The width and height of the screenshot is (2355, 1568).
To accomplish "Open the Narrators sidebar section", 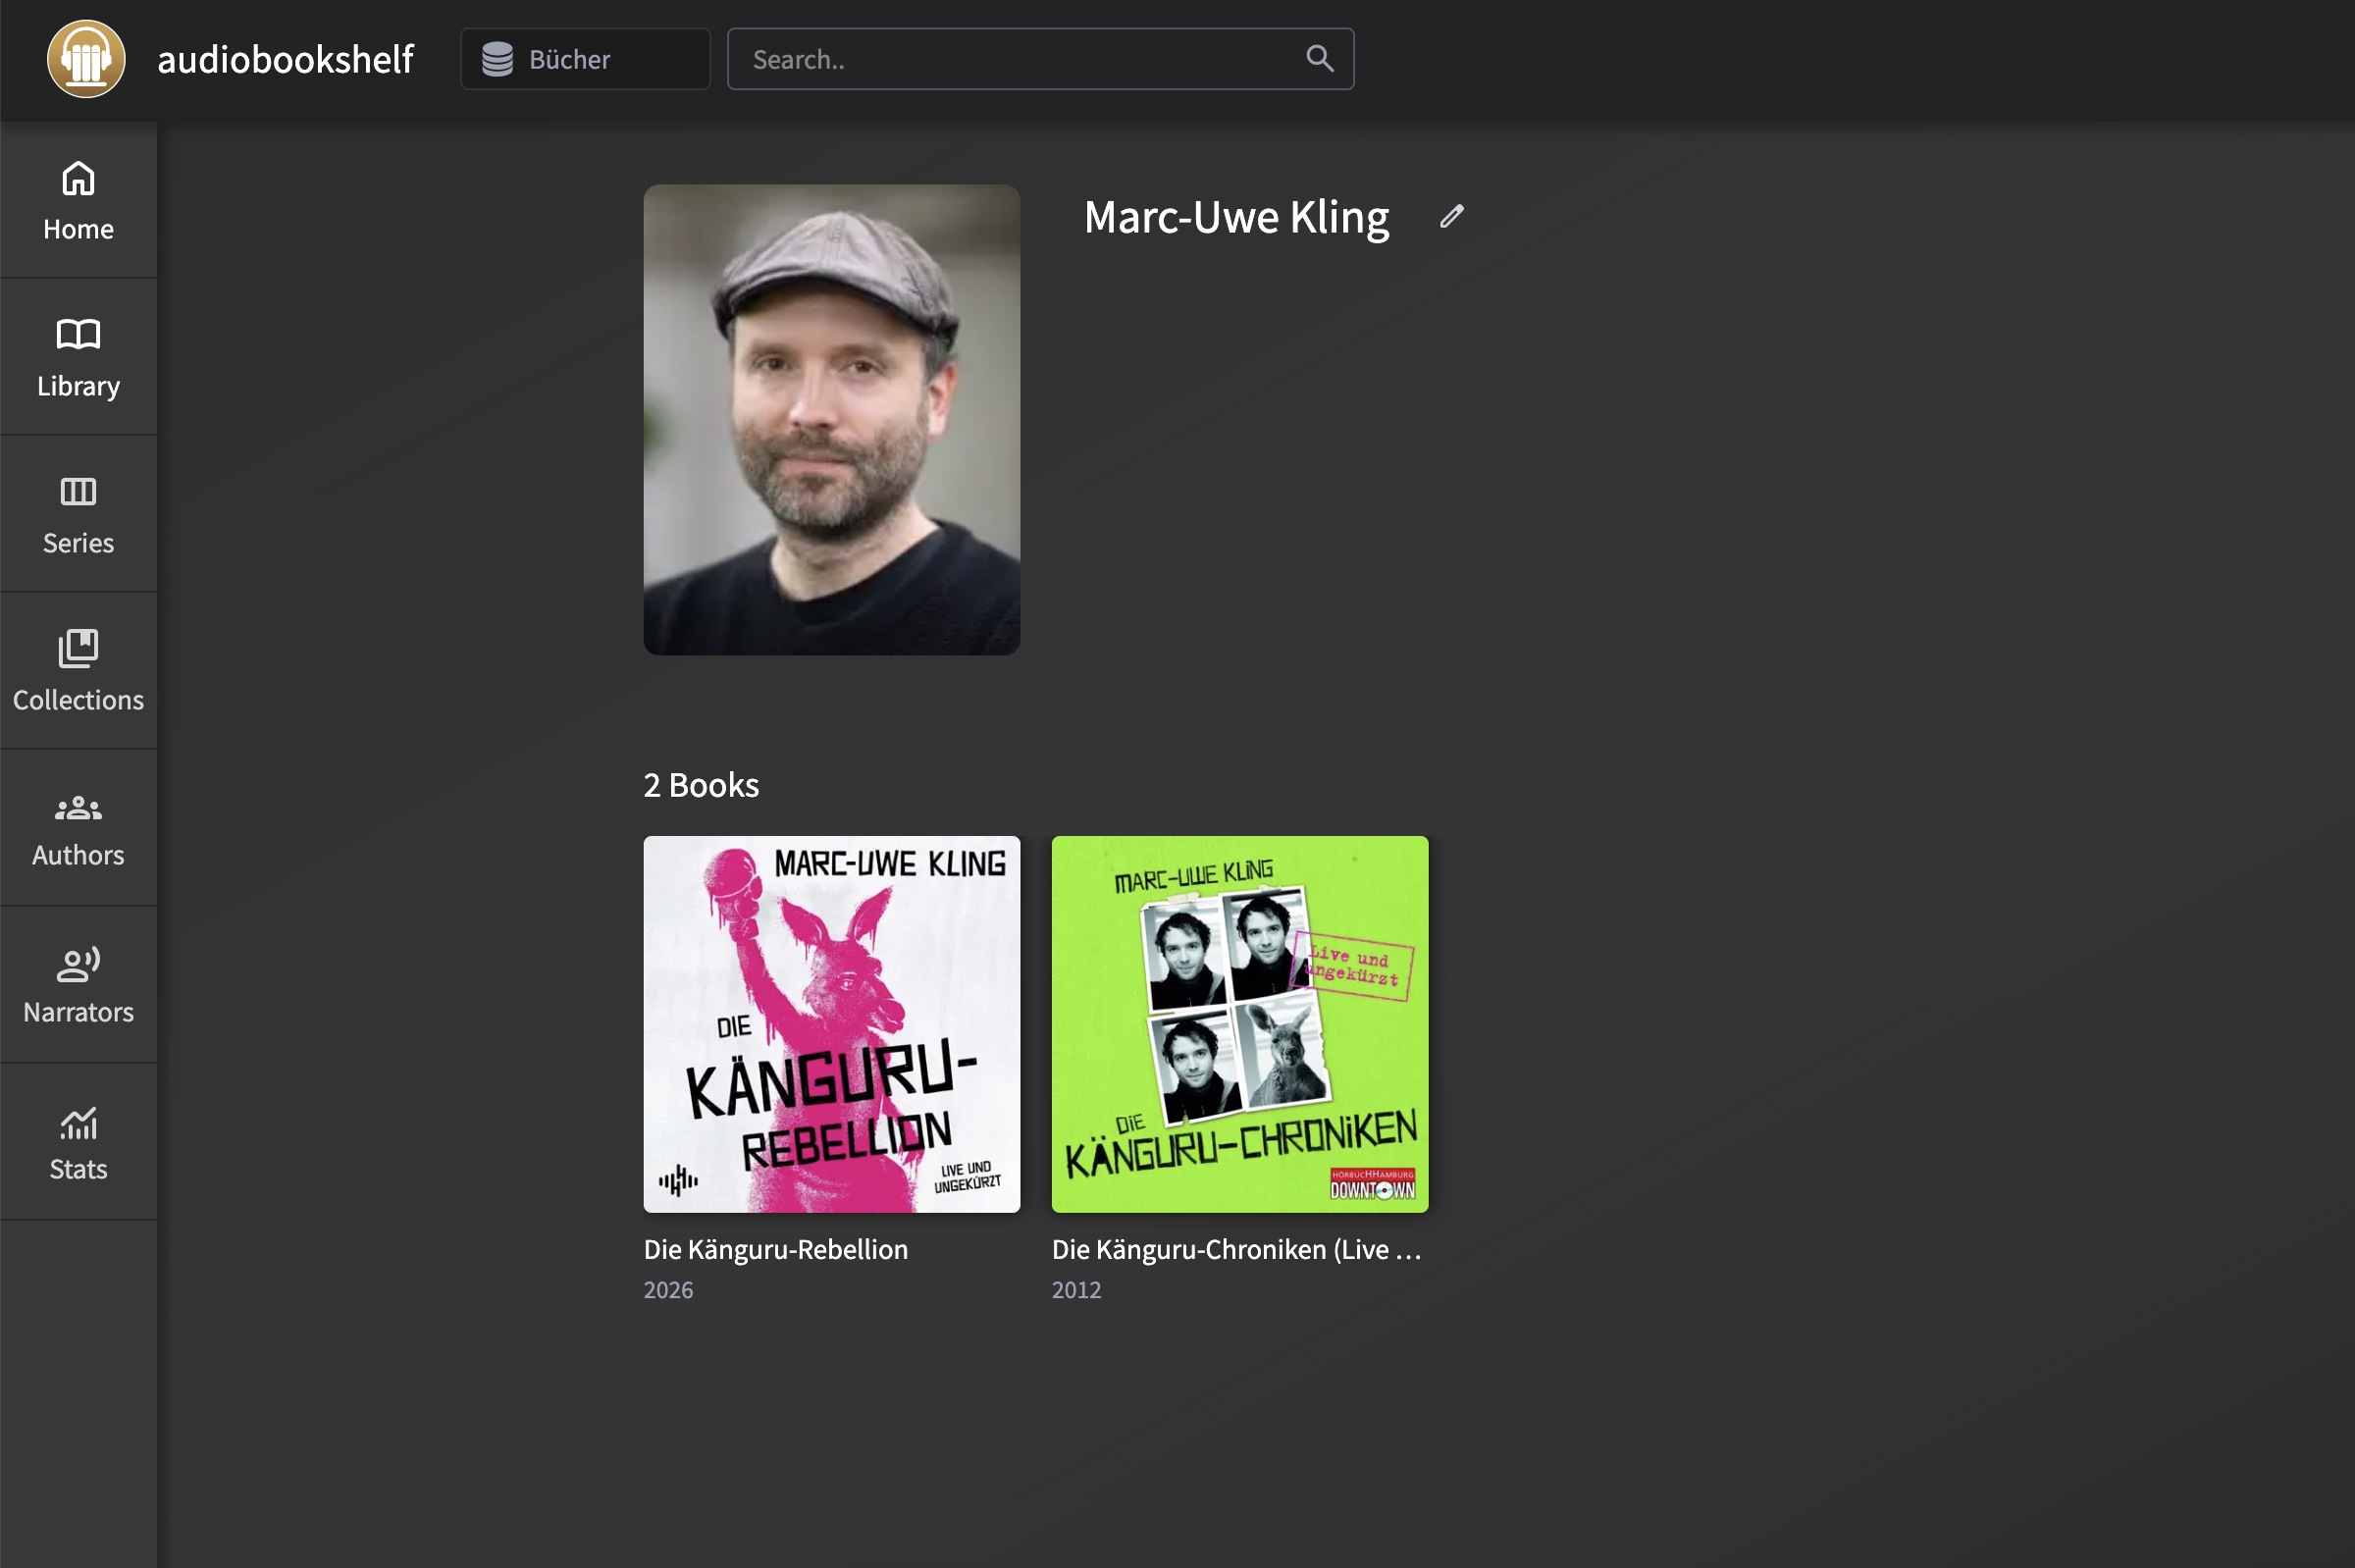I will click(78, 984).
